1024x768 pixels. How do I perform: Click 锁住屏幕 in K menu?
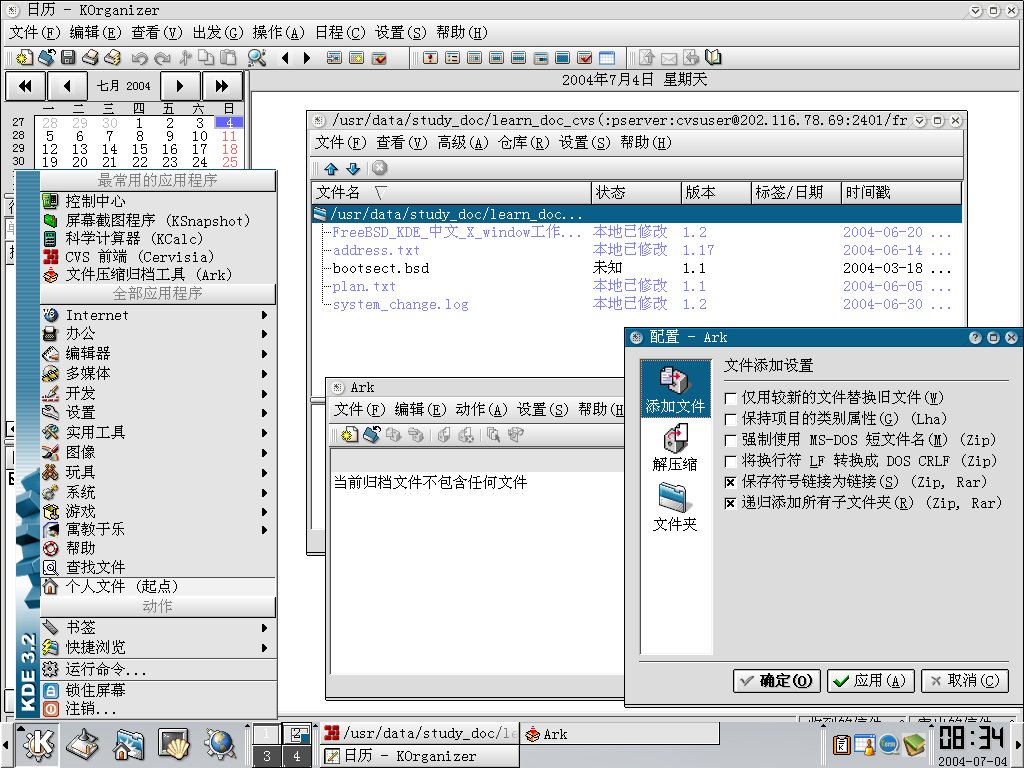click(159, 690)
